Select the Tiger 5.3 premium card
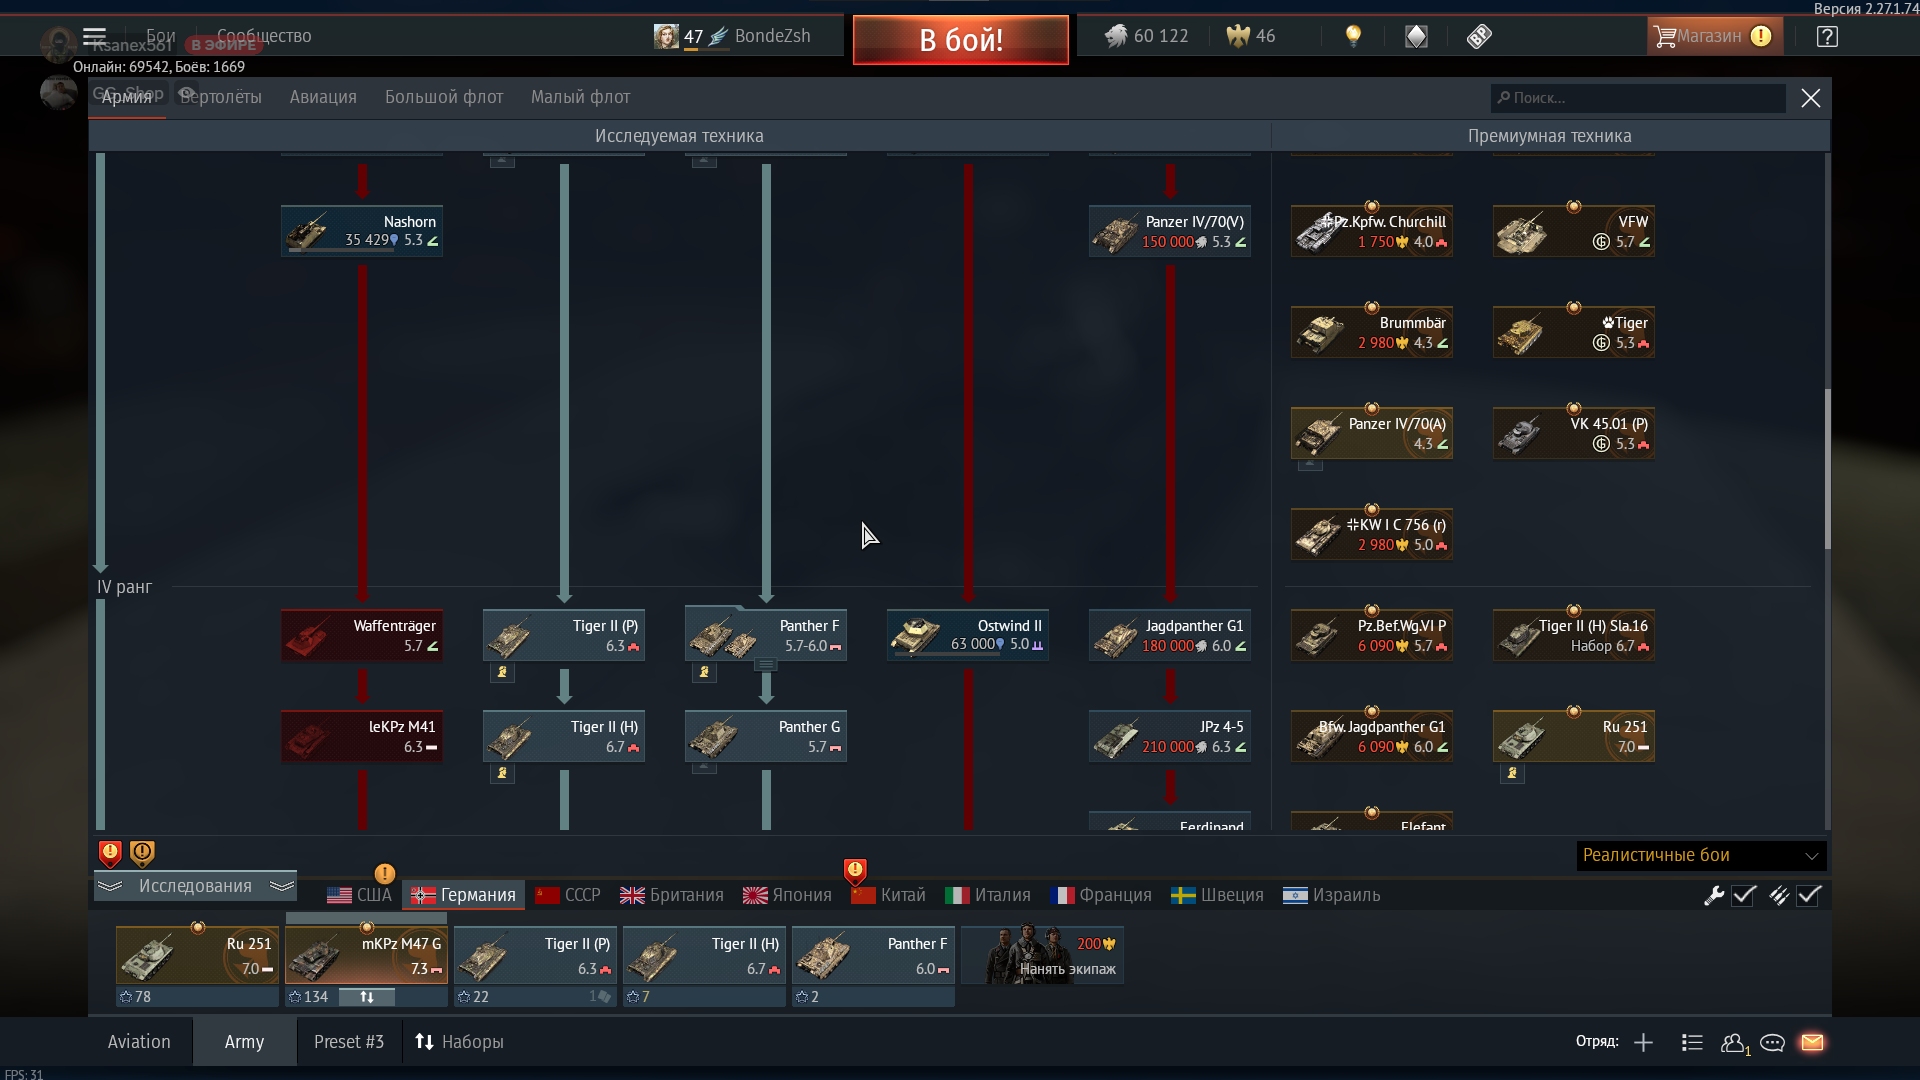Image resolution: width=1920 pixels, height=1080 pixels. pyautogui.click(x=1574, y=332)
